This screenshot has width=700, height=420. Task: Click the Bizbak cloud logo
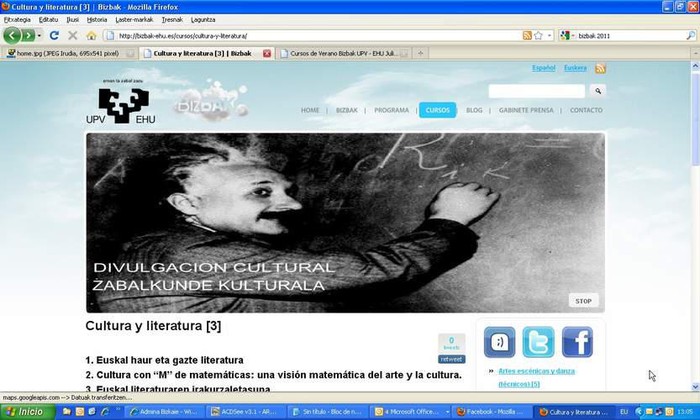click(x=211, y=102)
